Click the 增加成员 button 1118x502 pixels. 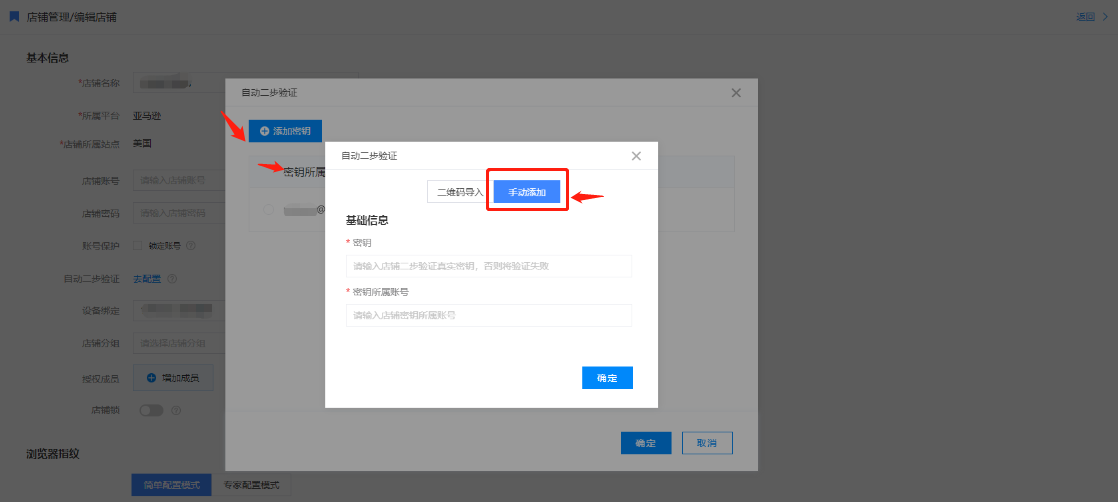click(173, 378)
